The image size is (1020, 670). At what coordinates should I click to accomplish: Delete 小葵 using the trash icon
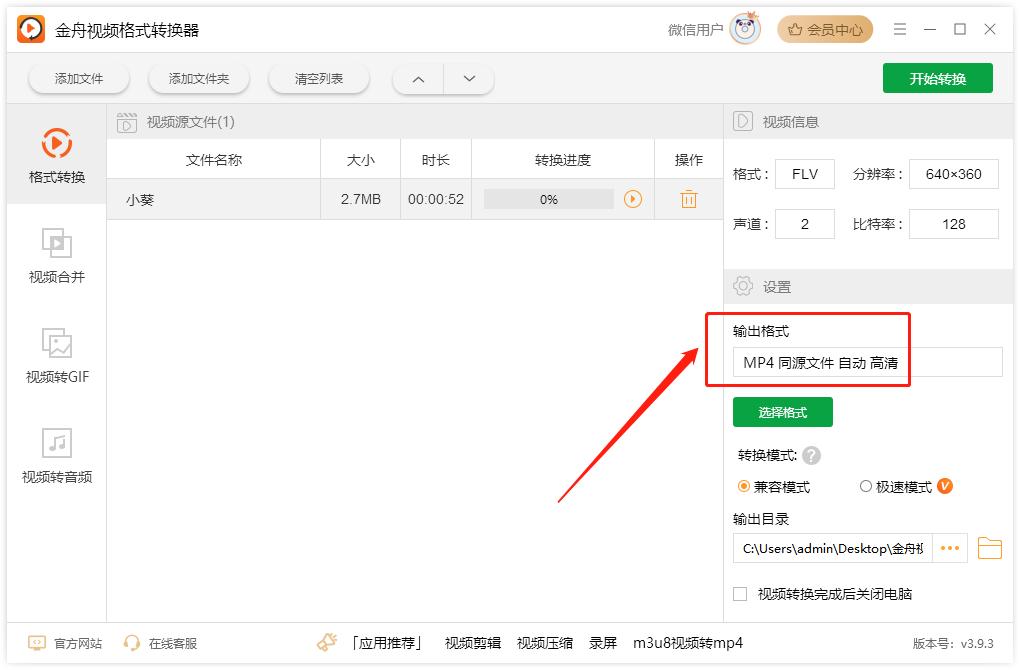point(688,198)
